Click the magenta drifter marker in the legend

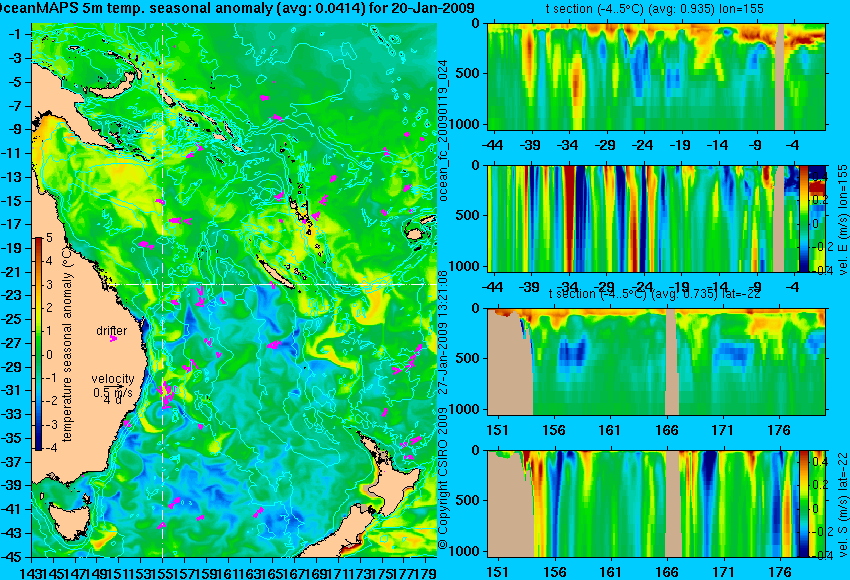coord(114,339)
